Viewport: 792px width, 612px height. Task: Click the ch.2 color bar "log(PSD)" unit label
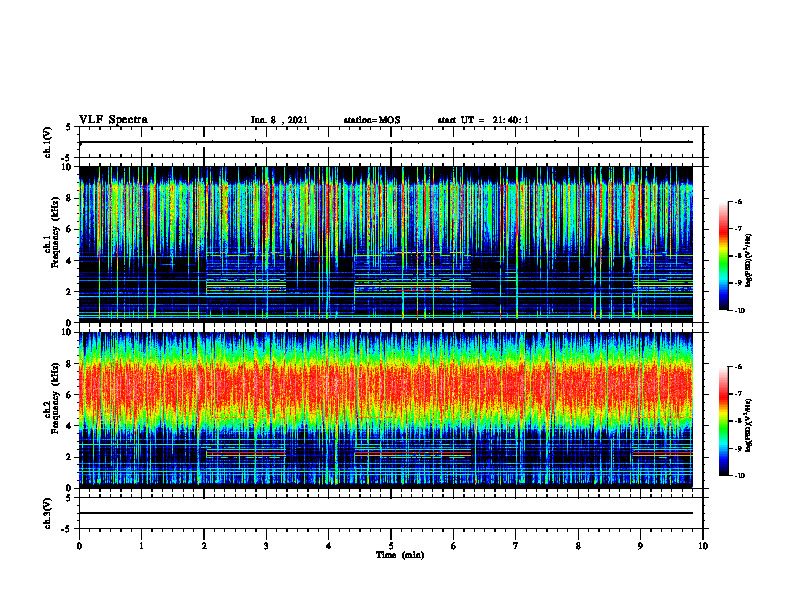(x=749, y=425)
